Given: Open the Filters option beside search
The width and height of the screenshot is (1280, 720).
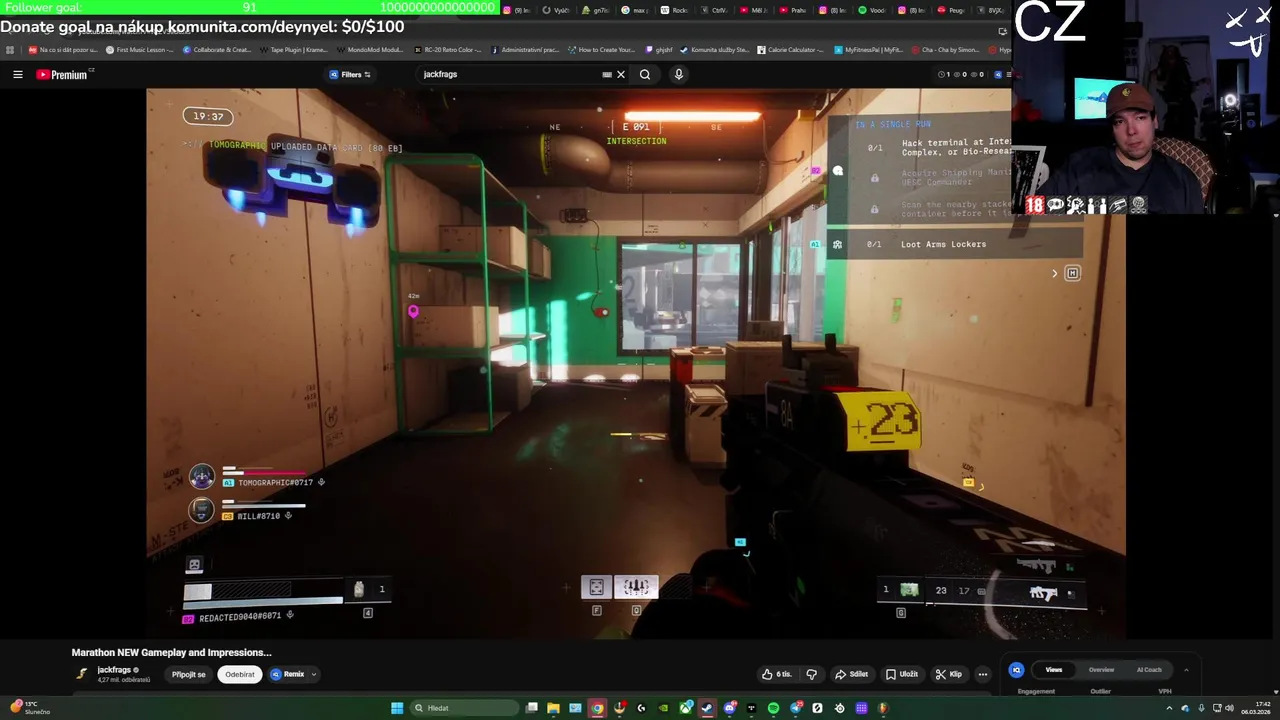Looking at the screenshot, I should (350, 74).
